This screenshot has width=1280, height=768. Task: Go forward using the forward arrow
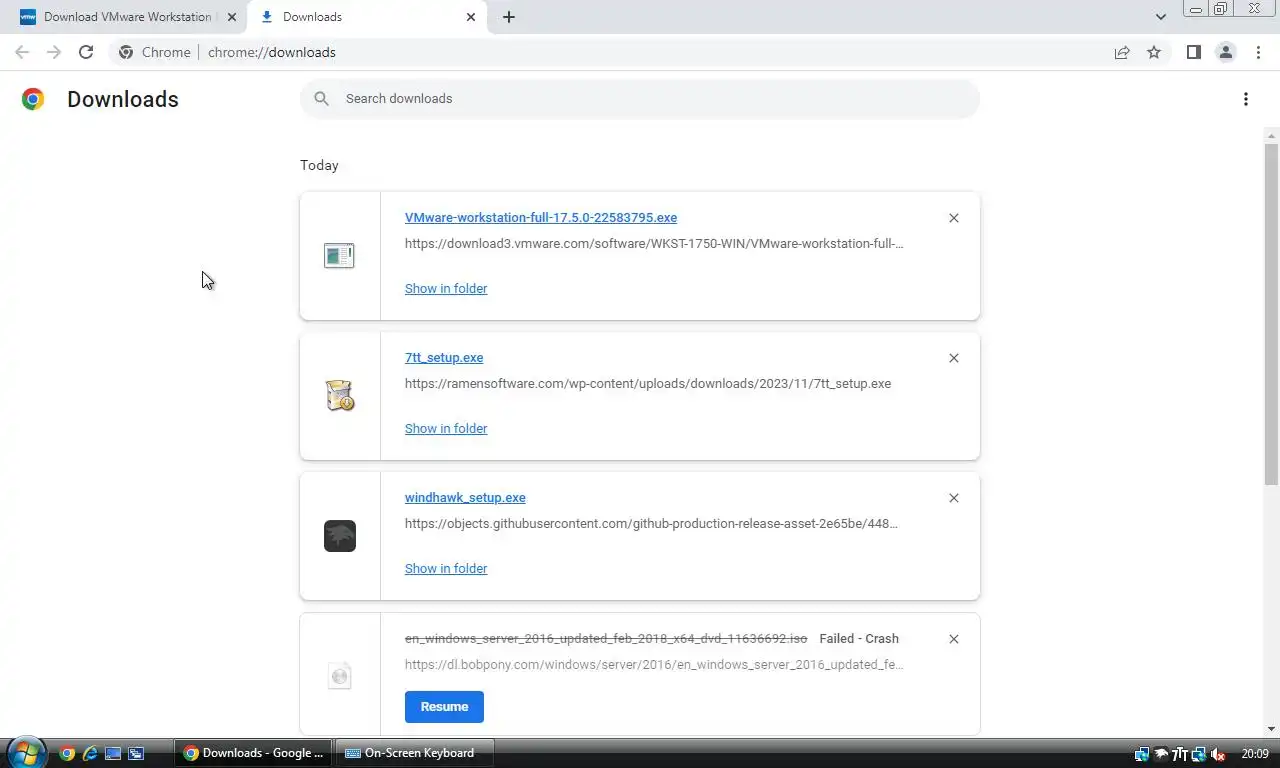pyautogui.click(x=54, y=52)
